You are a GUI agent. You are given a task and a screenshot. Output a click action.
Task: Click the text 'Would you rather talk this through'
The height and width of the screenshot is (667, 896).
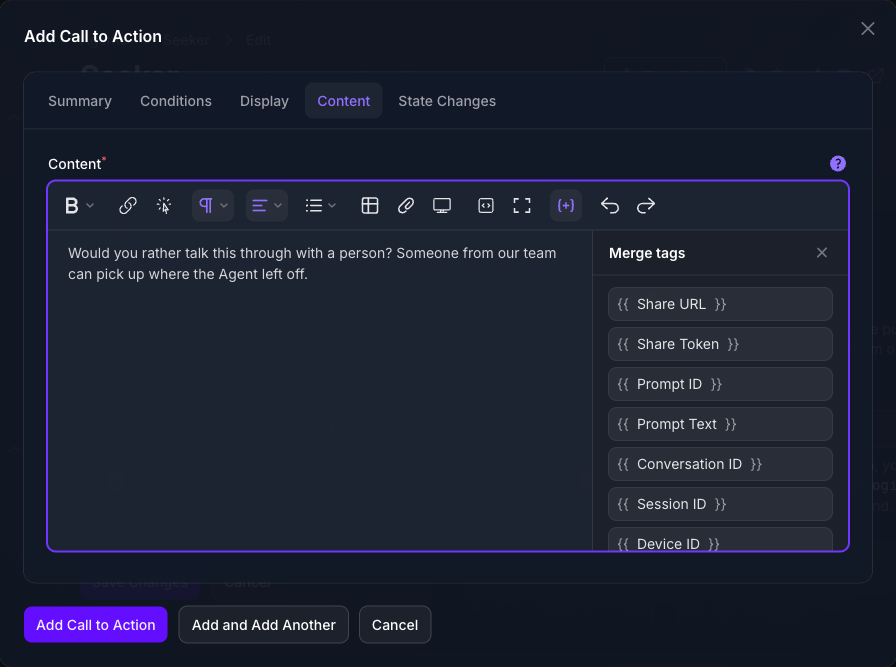coord(180,253)
